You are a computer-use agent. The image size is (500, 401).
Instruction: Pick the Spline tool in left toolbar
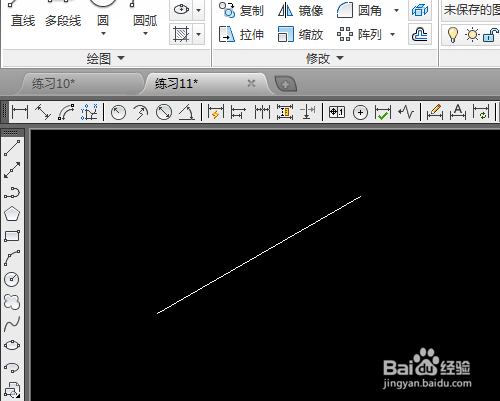pos(12,324)
